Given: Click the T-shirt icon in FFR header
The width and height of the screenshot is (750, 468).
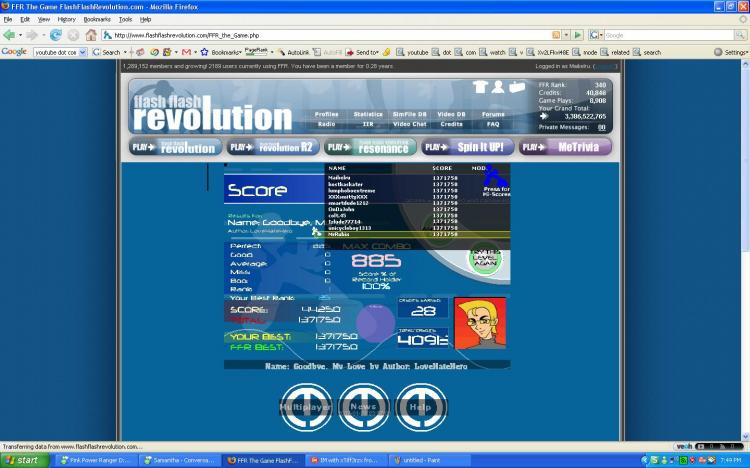Looking at the screenshot, I should click(480, 87).
